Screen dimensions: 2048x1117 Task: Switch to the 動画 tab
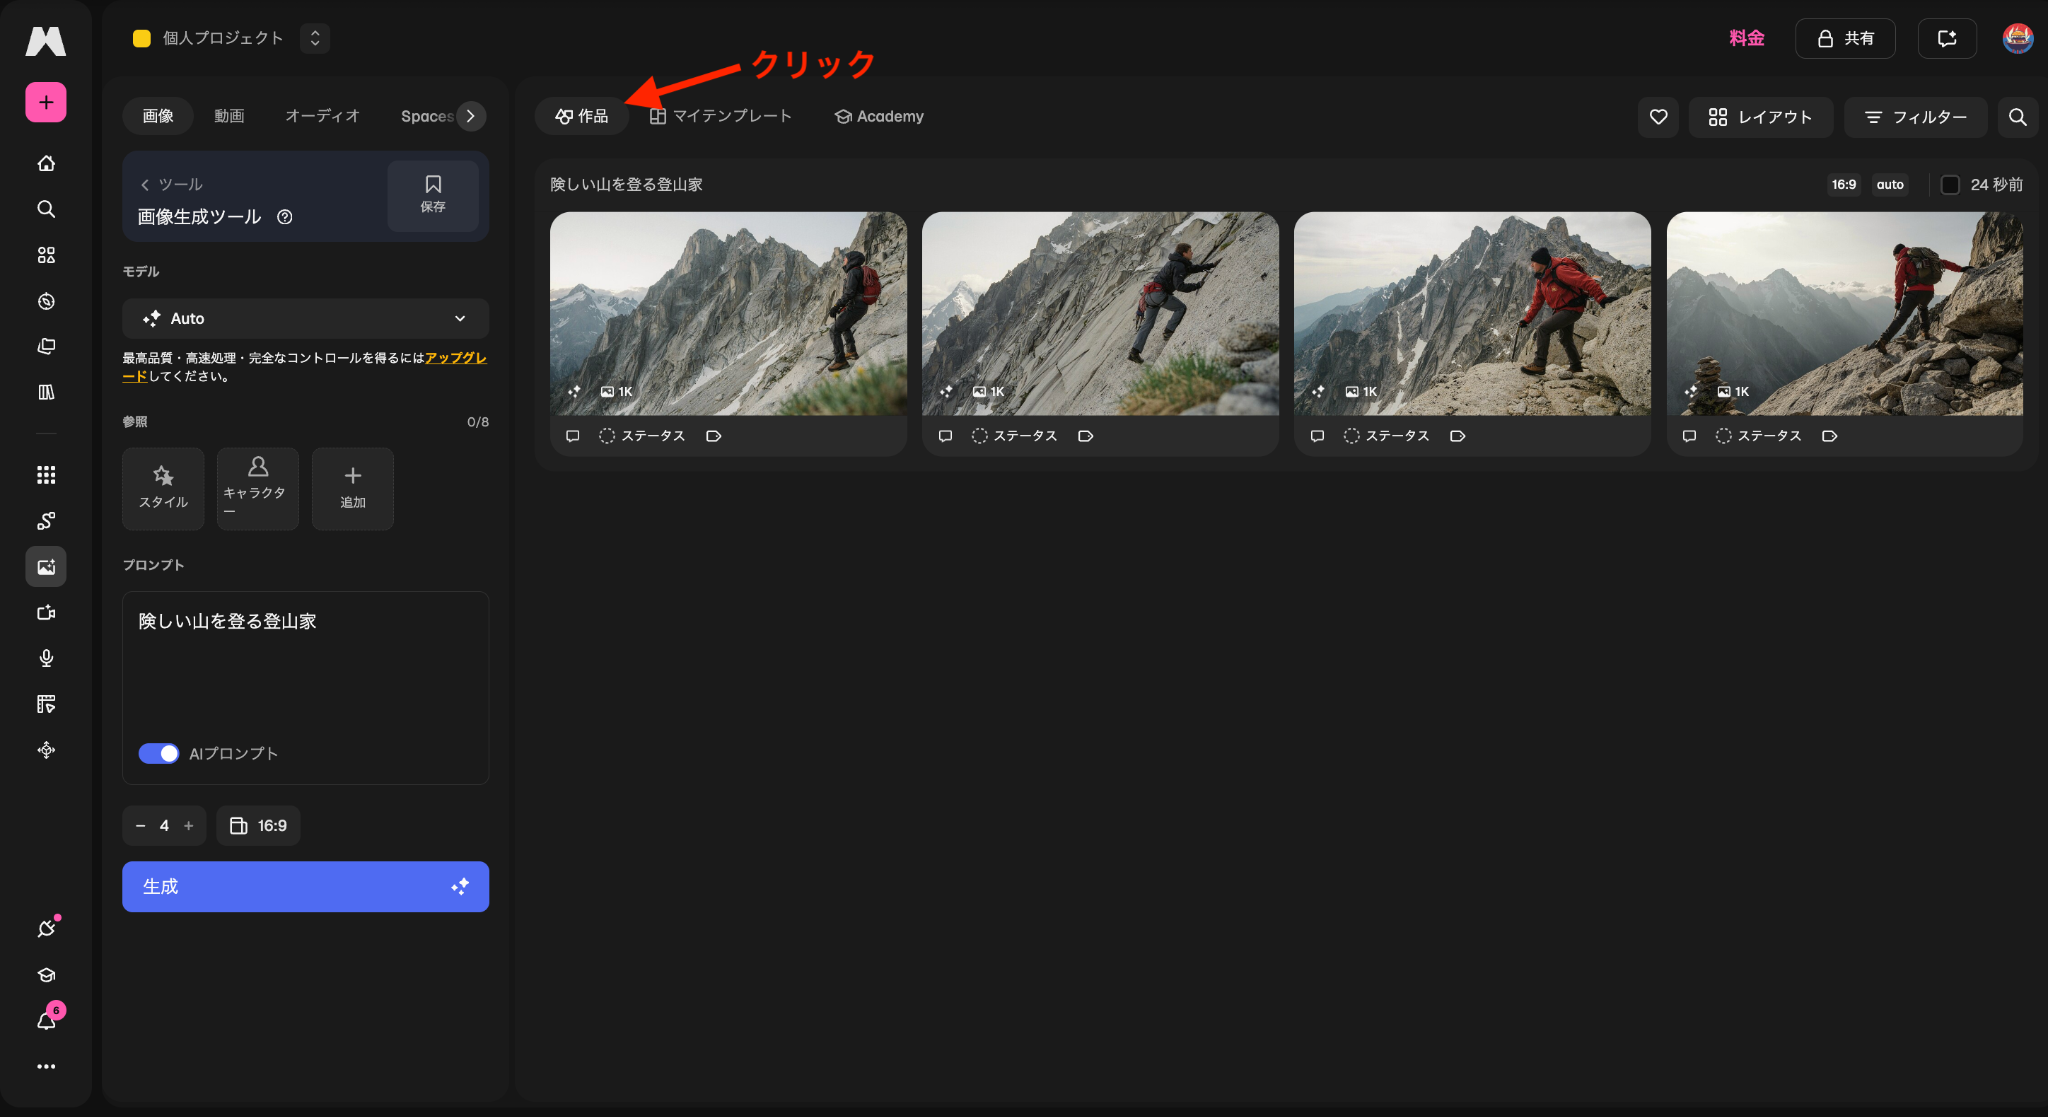pyautogui.click(x=229, y=116)
